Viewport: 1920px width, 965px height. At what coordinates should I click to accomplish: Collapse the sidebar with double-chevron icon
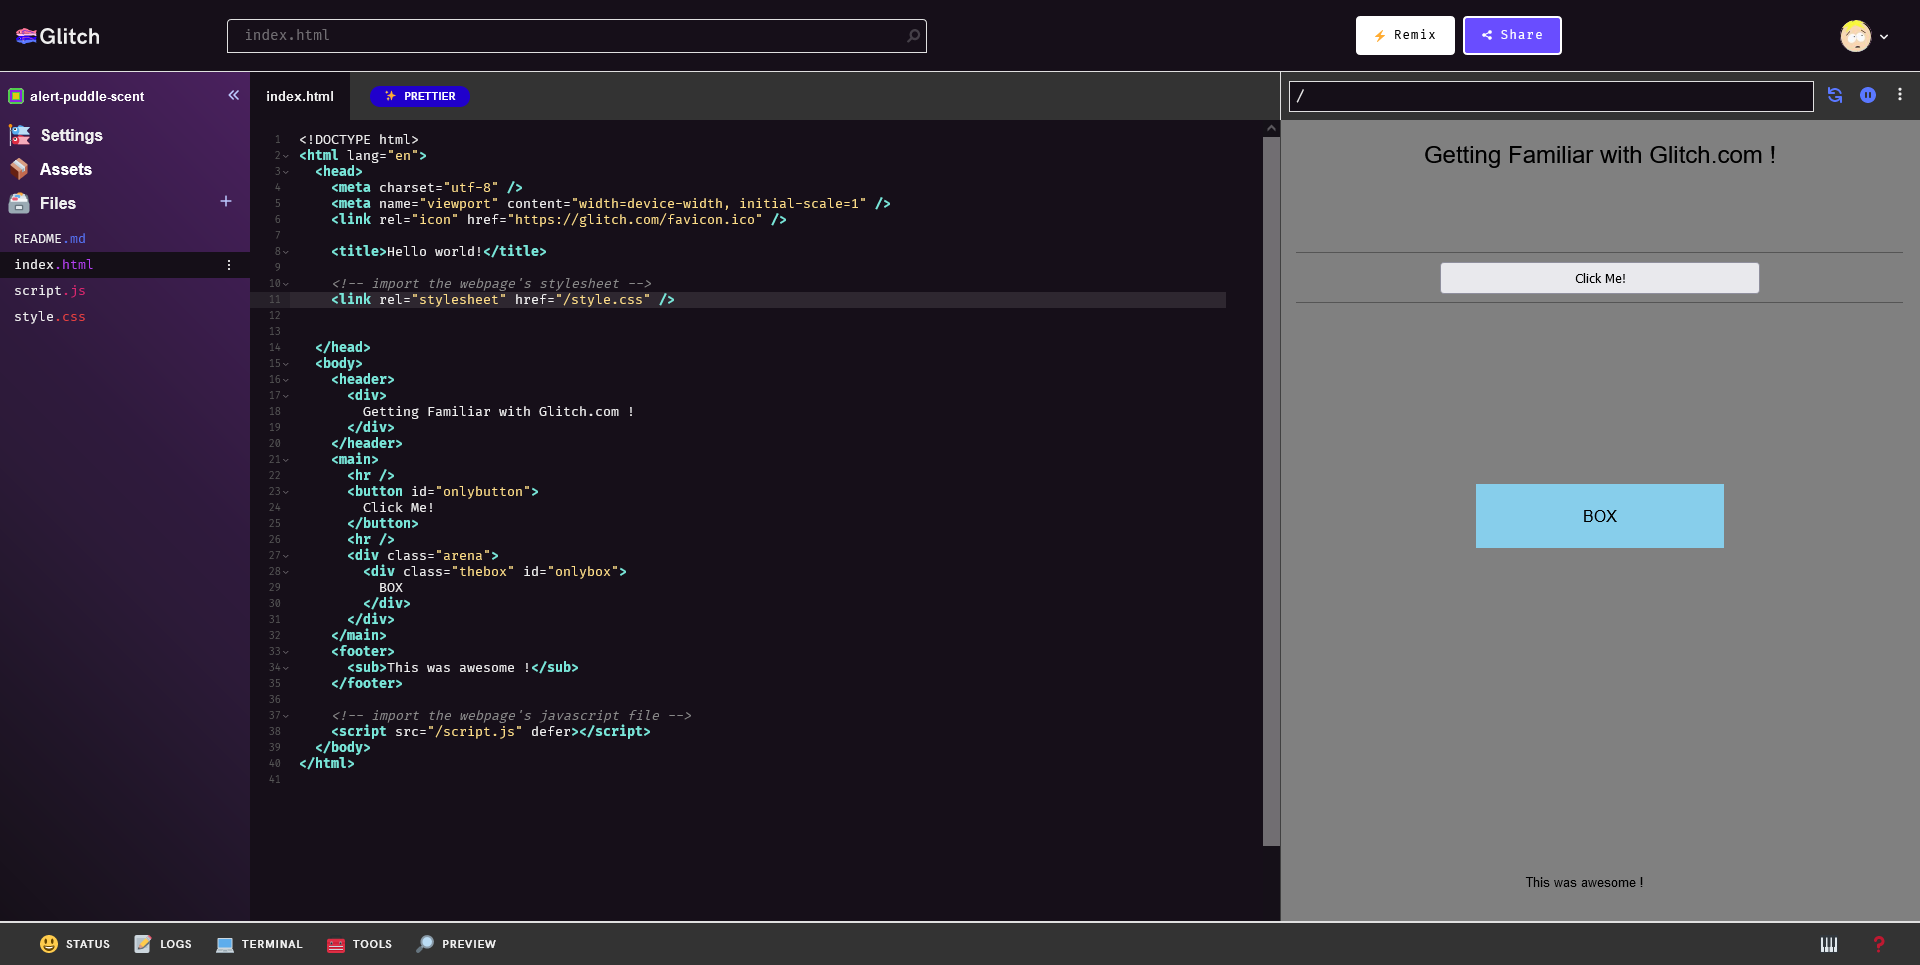233,96
